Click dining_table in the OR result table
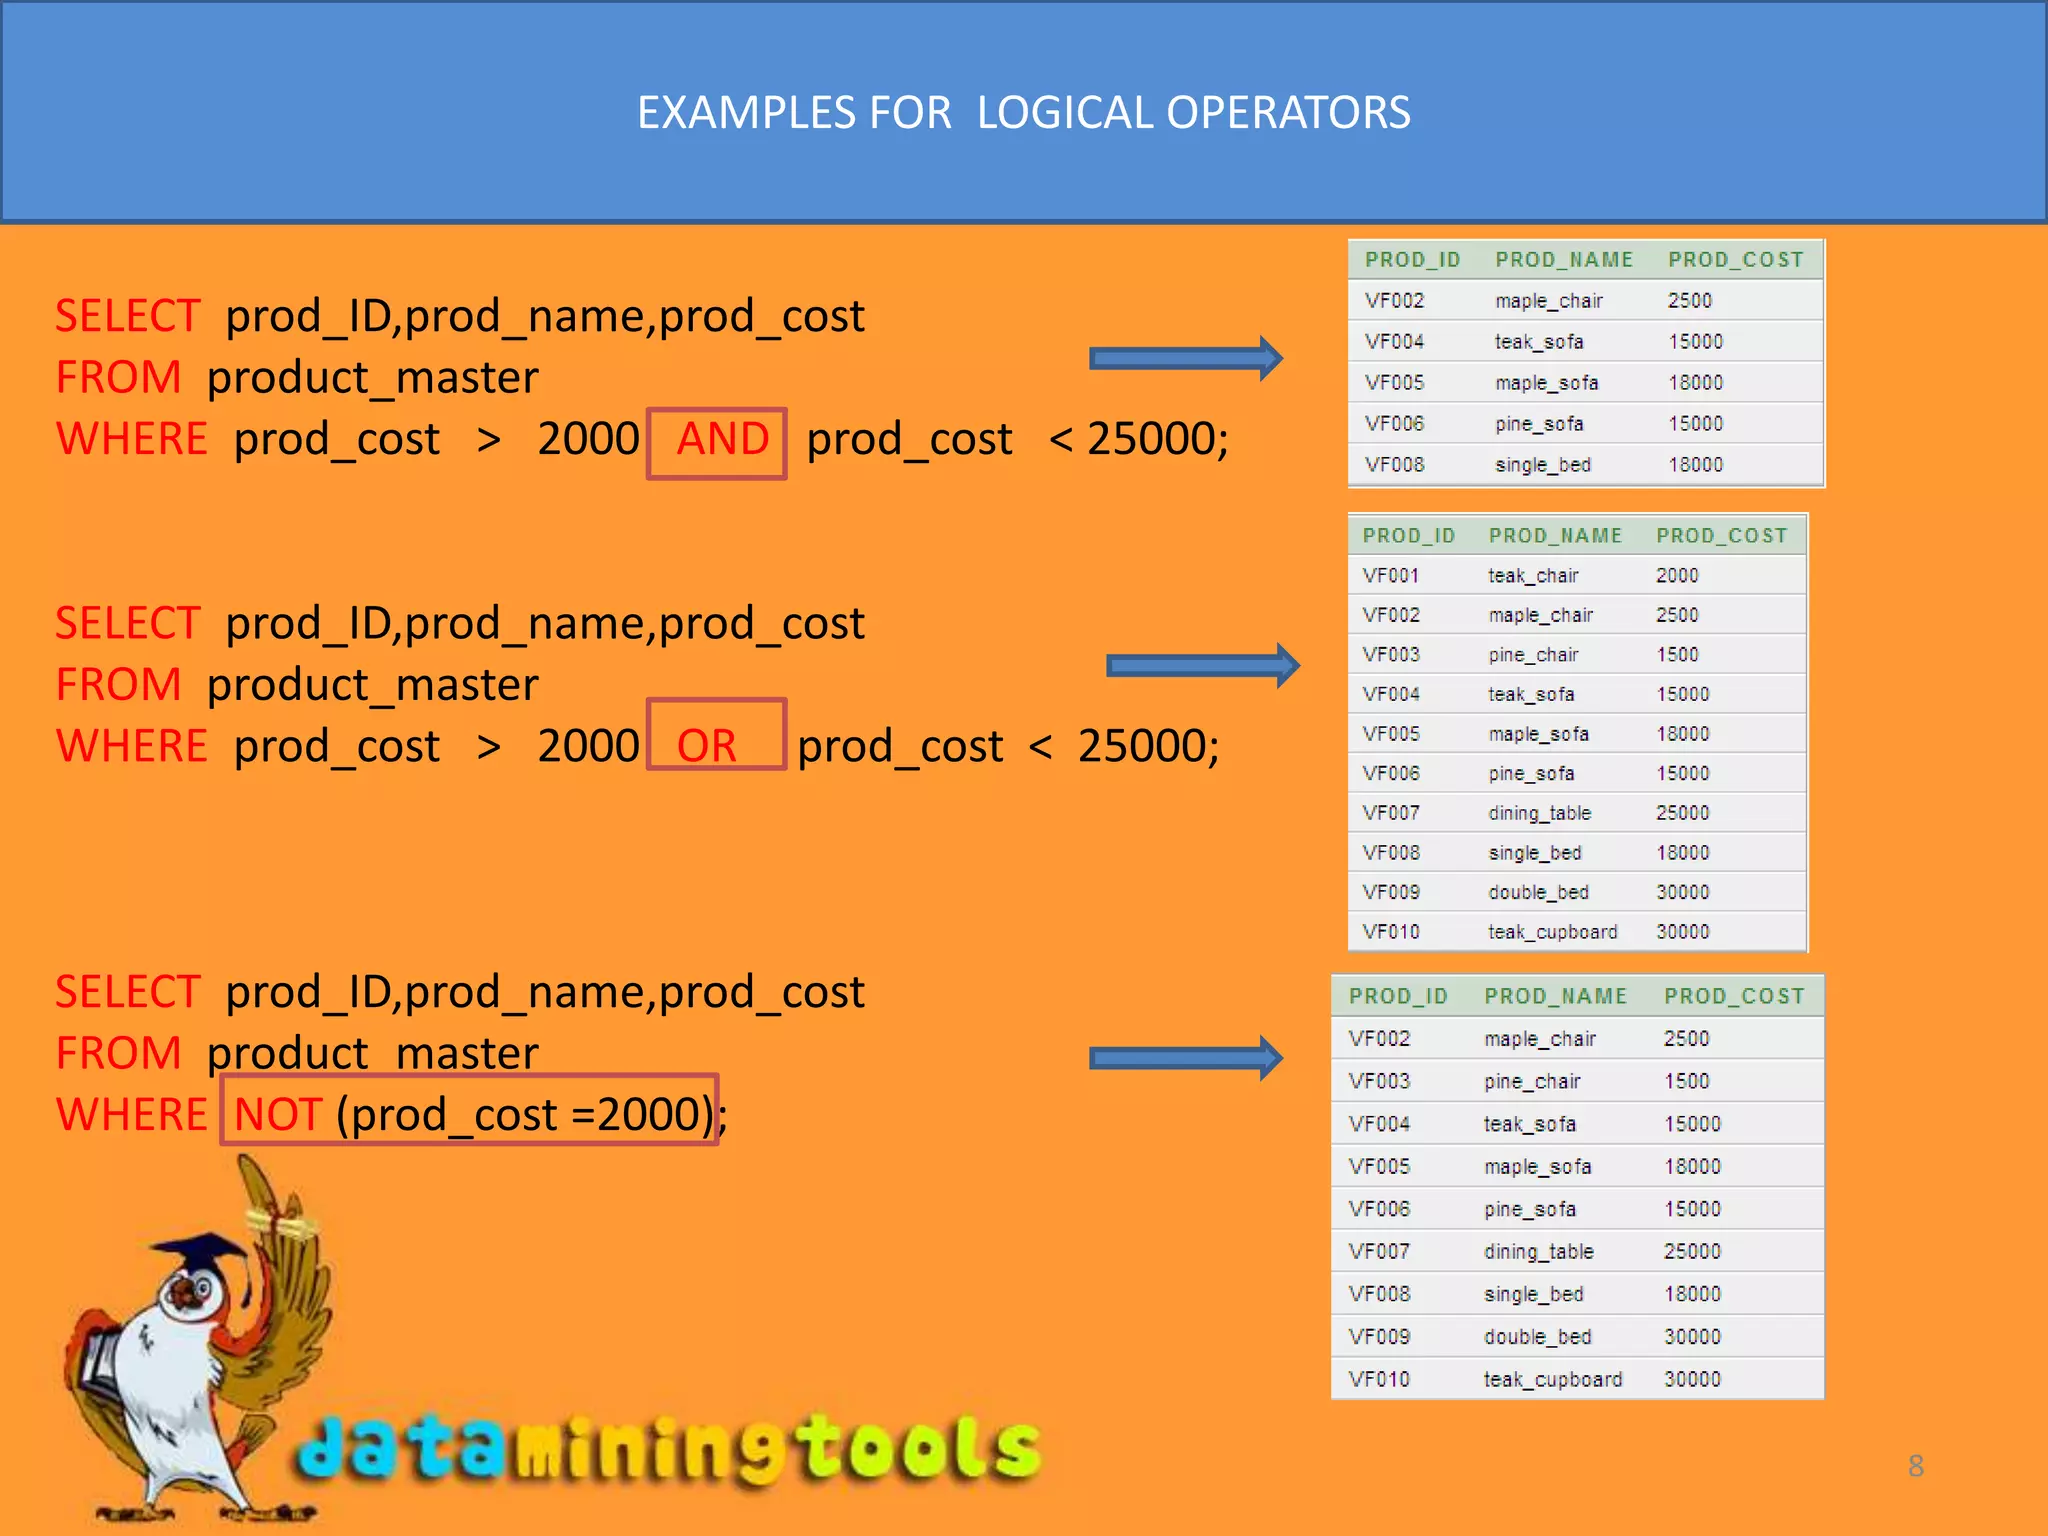The image size is (2048, 1536). [1539, 813]
